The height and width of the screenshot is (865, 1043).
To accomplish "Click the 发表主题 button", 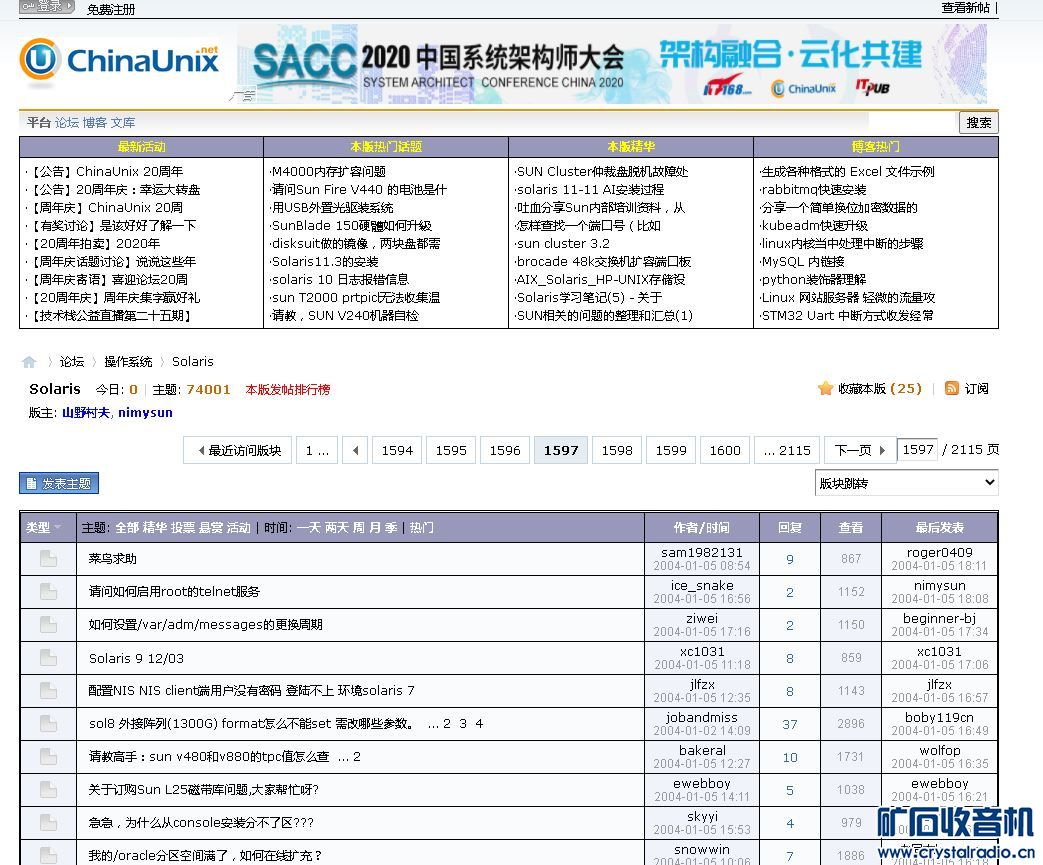I will pyautogui.click(x=59, y=483).
